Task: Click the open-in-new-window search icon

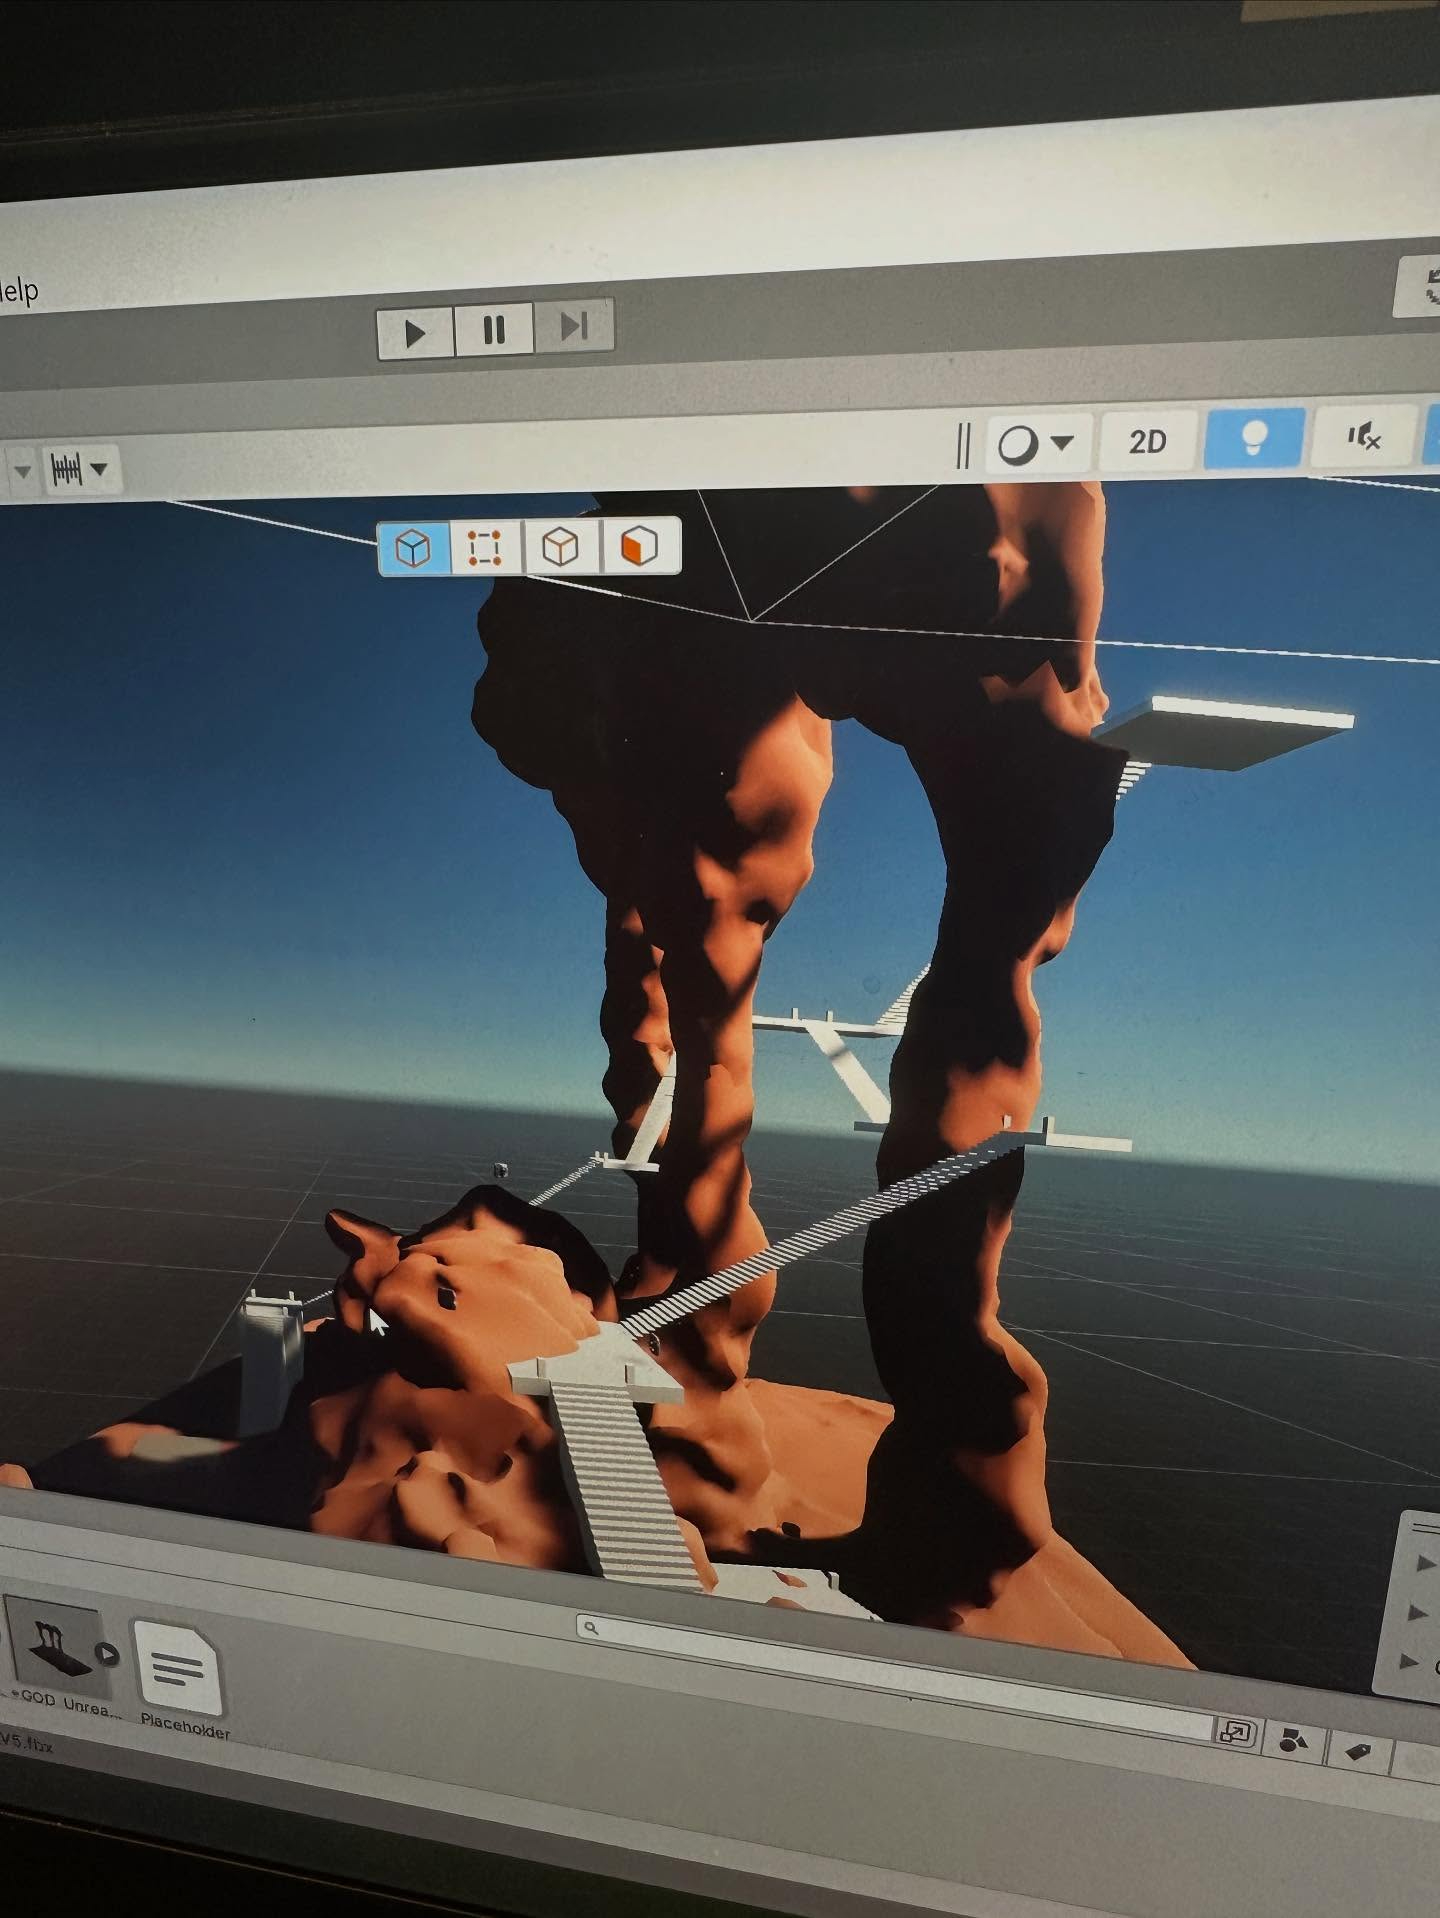Action: [1235, 1733]
